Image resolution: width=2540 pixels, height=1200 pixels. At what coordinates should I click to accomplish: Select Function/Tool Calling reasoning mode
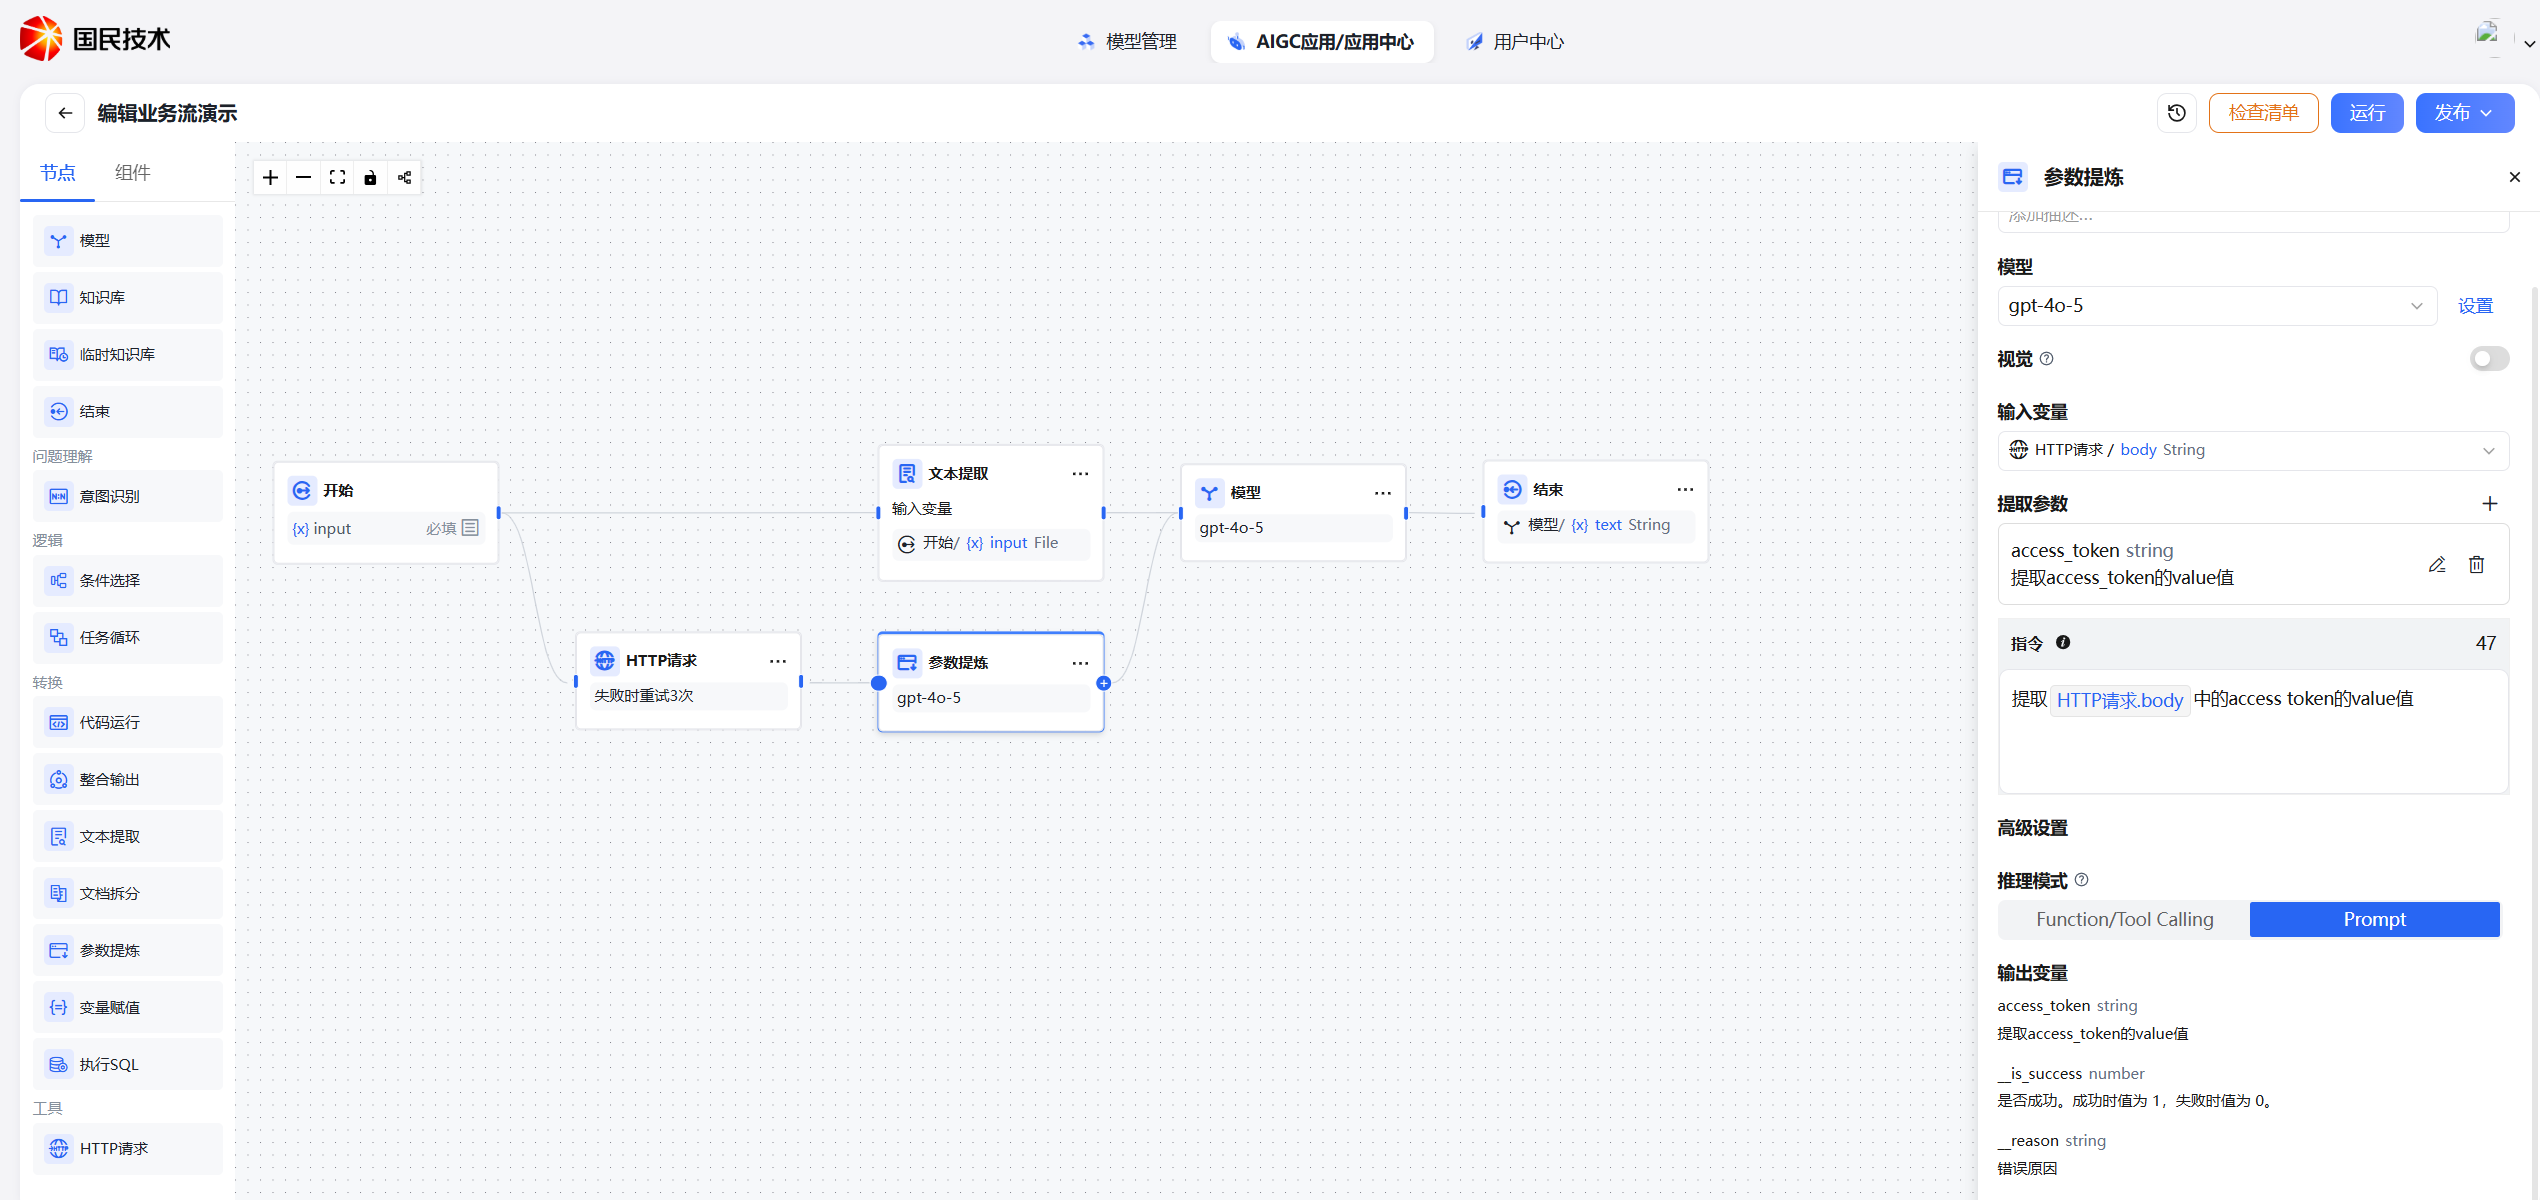coord(2124,920)
